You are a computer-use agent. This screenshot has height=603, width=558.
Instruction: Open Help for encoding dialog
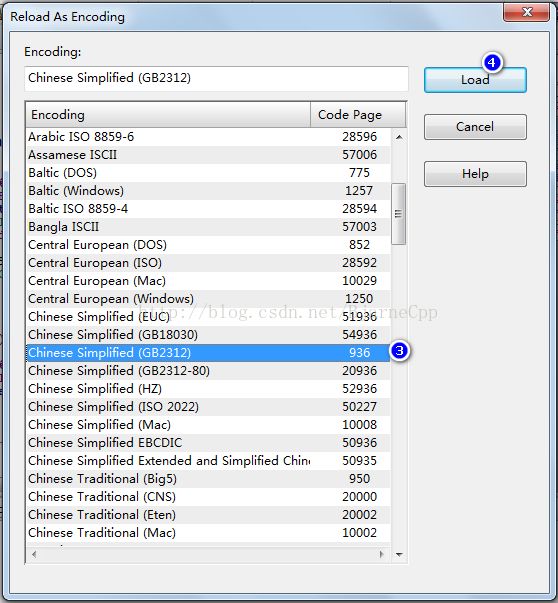[475, 174]
